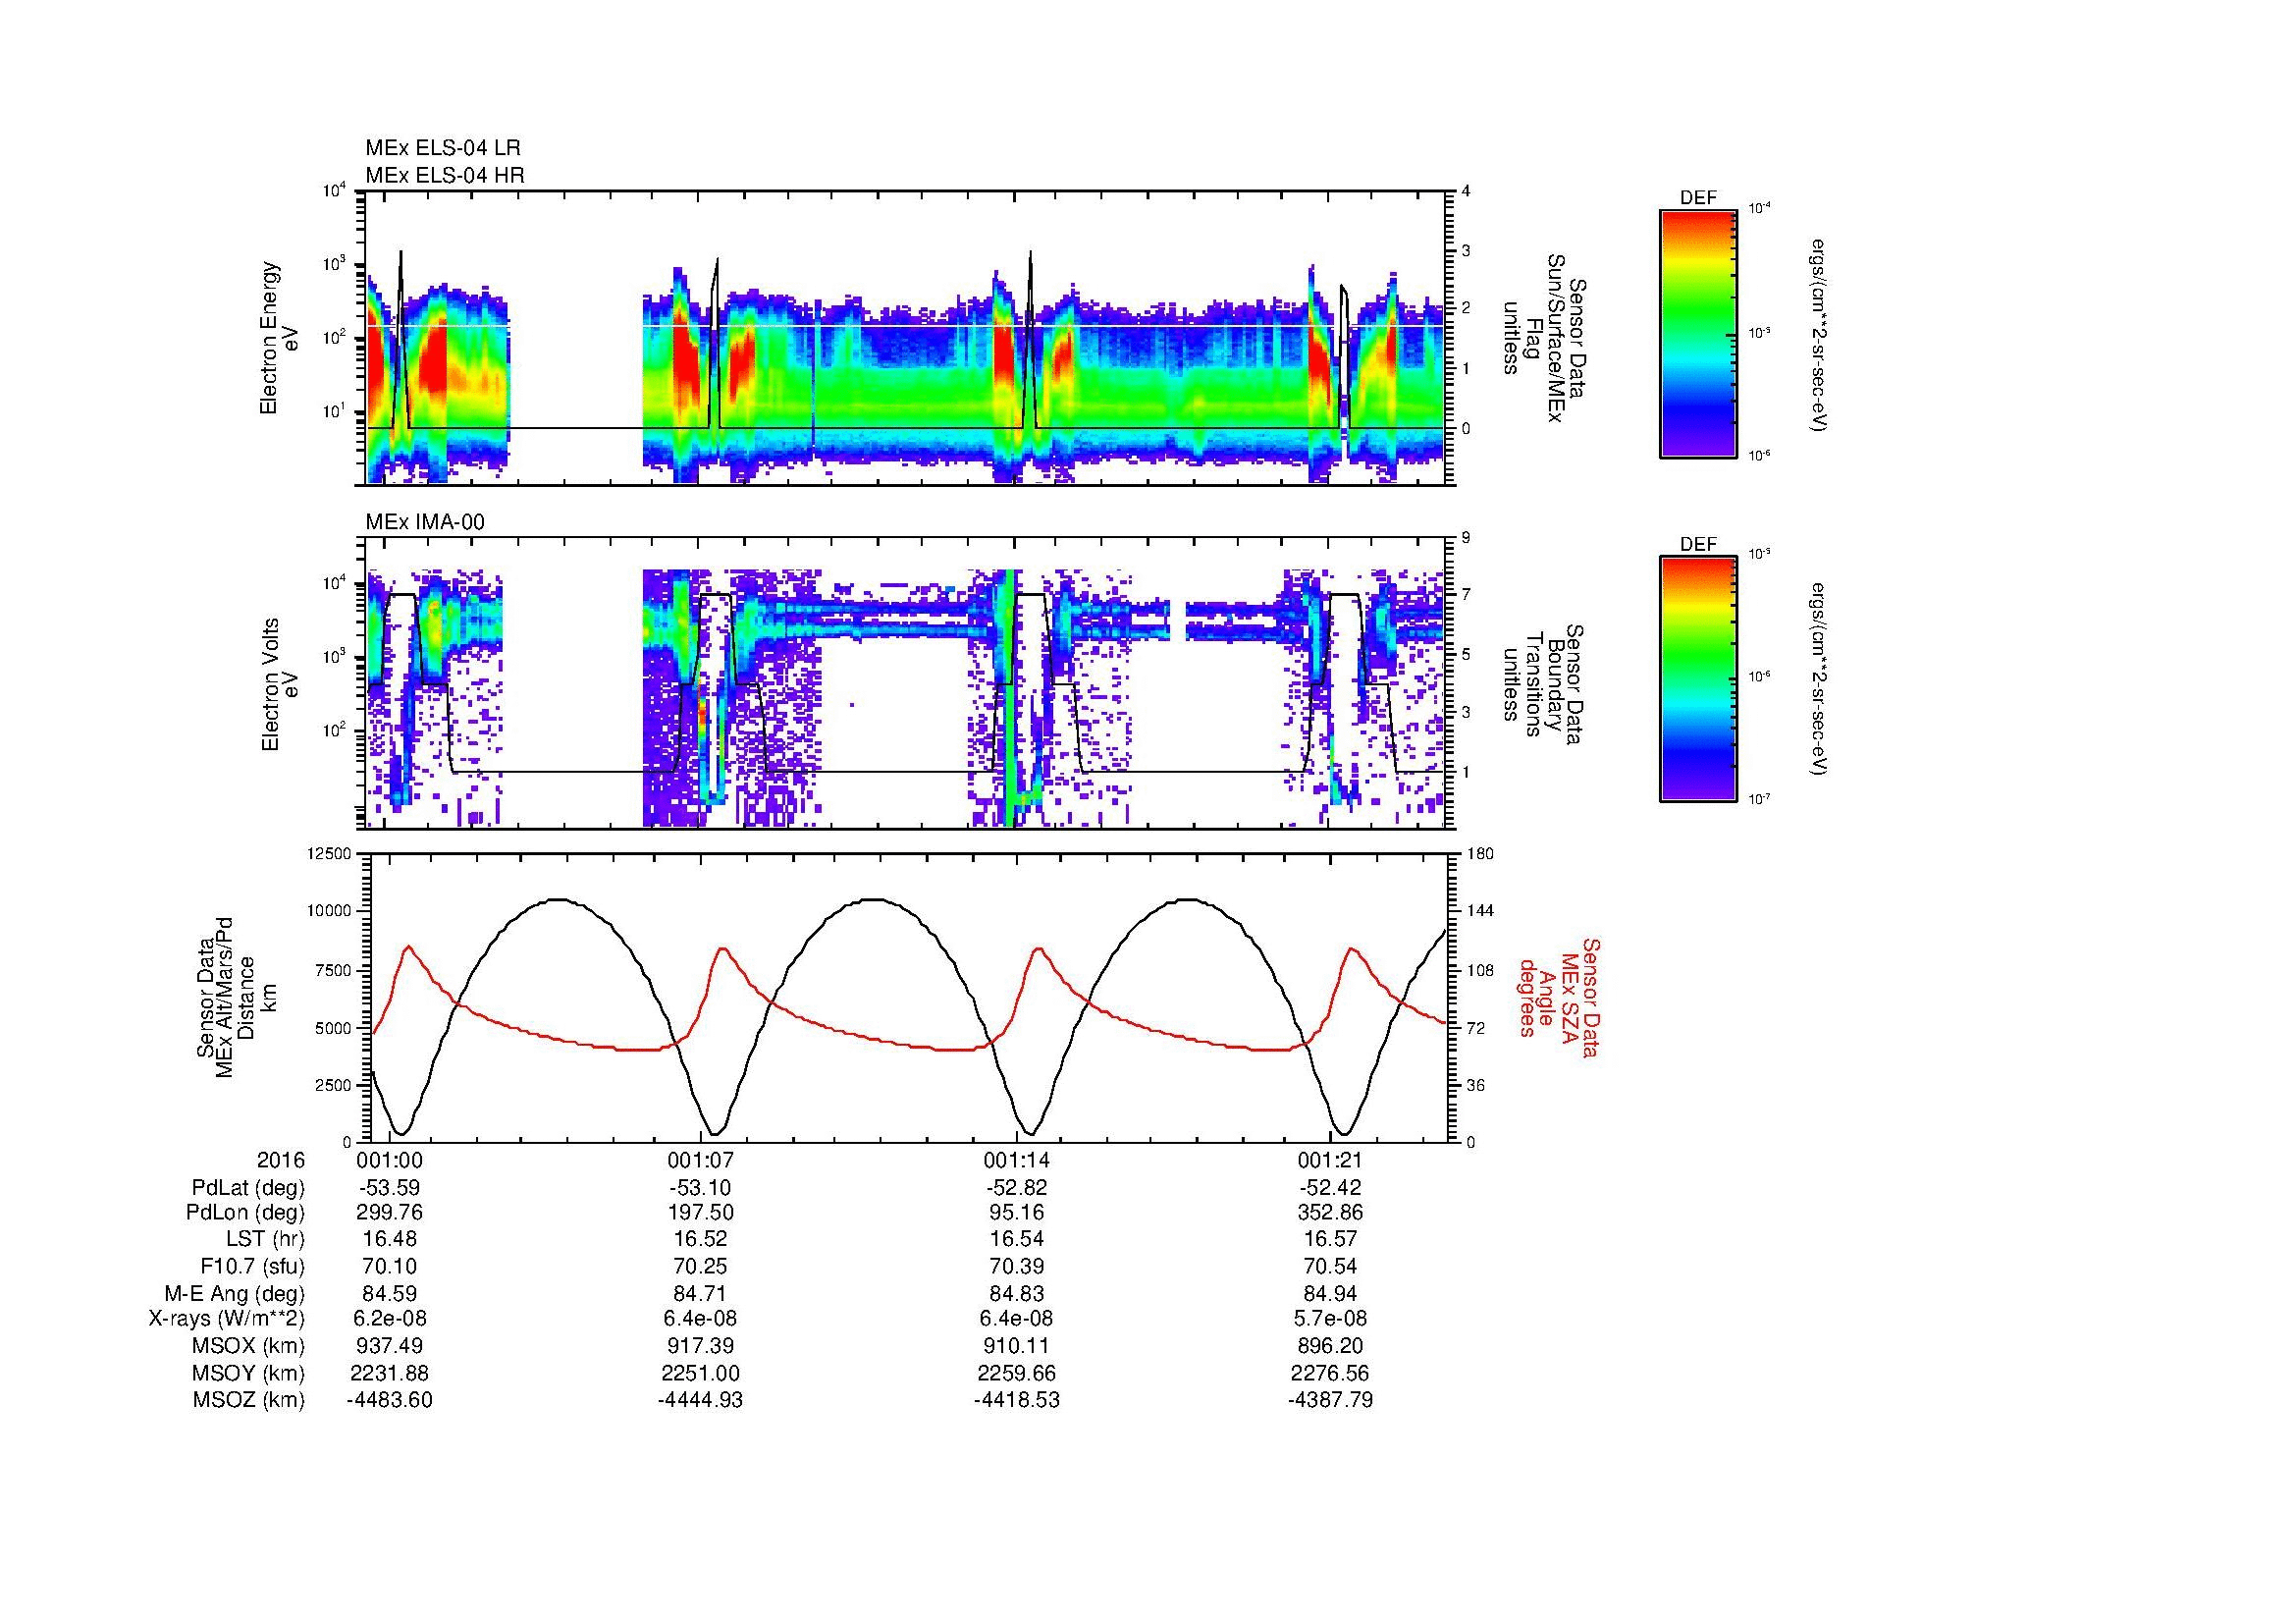Screen dimensions: 2296x1623
Task: Click MSOX value '937.49'
Action: pyautogui.click(x=390, y=1346)
